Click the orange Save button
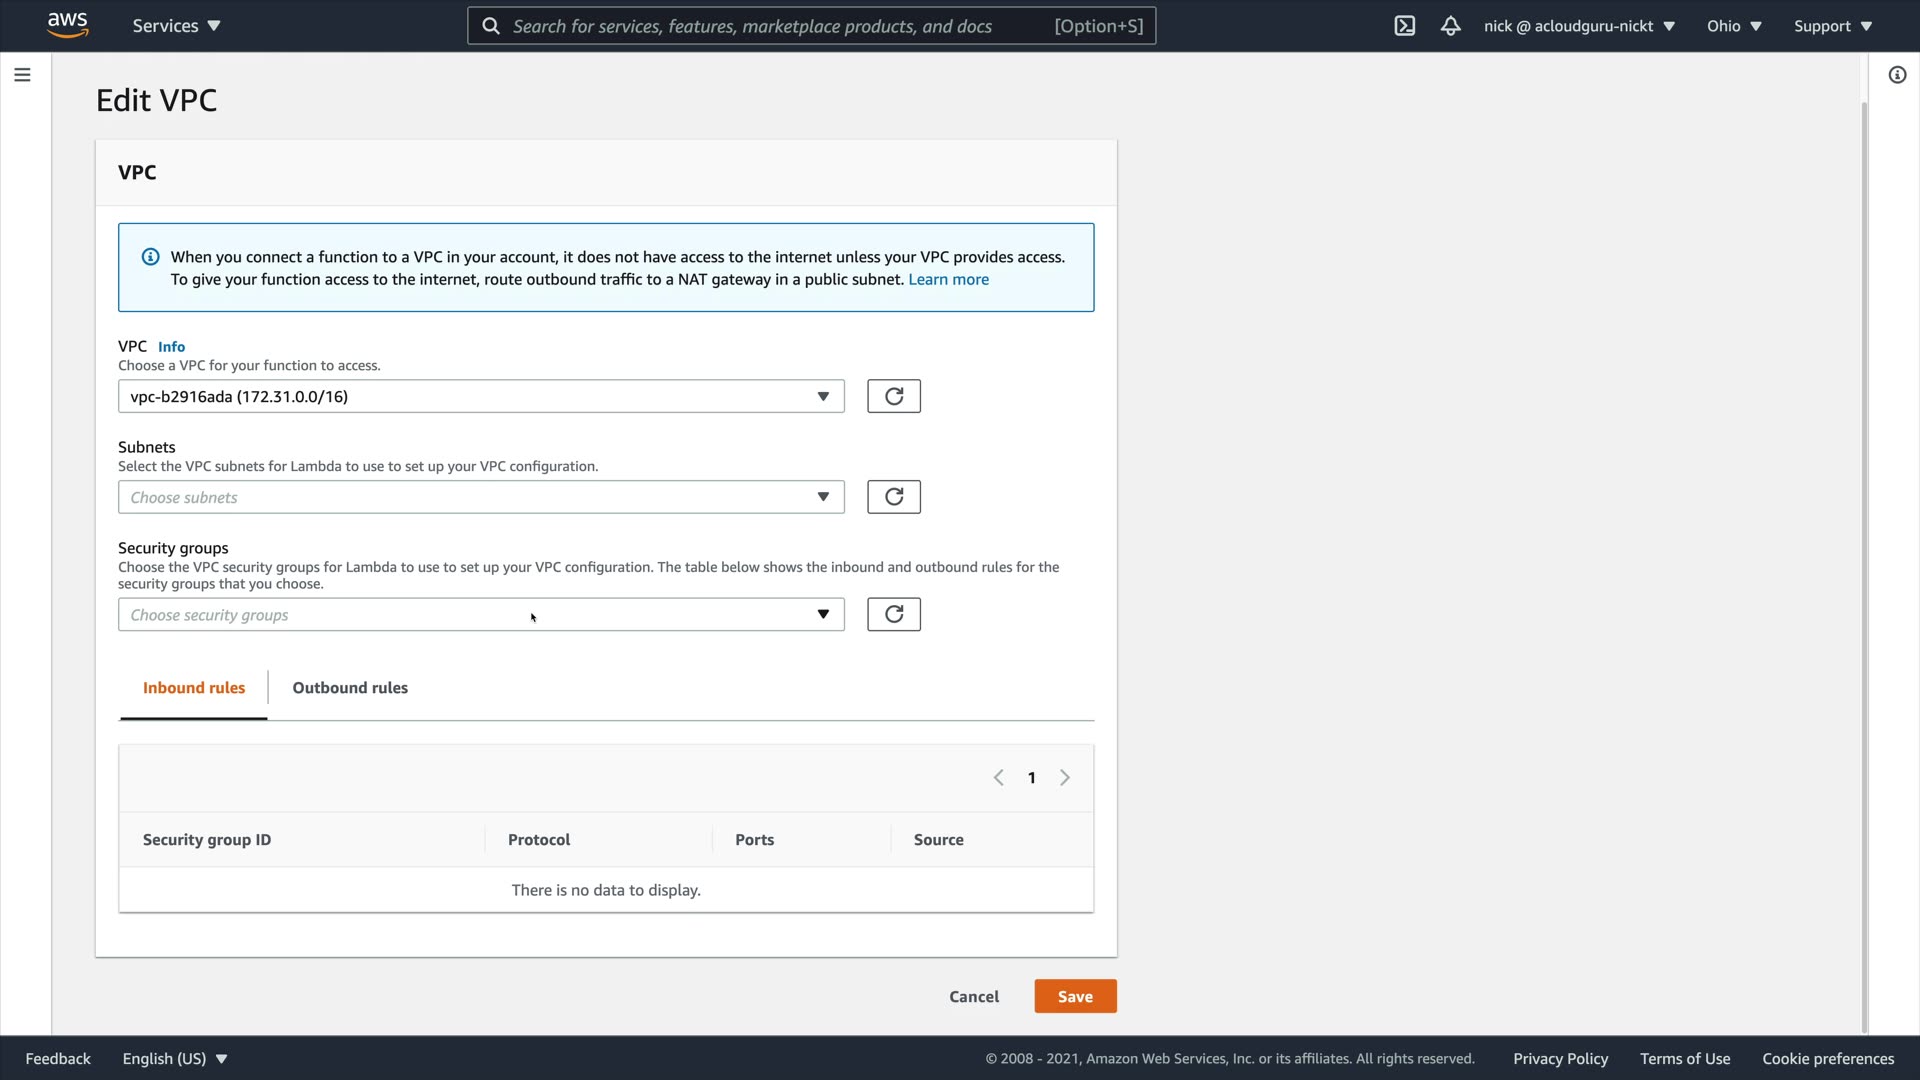This screenshot has height=1080, width=1920. coord(1075,996)
